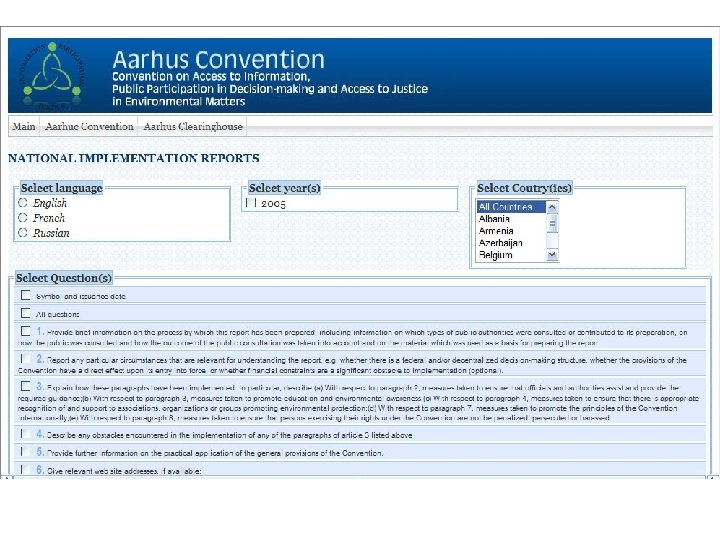Click the Aarhus Convention logo emblem
The image size is (720, 540).
(x=52, y=75)
